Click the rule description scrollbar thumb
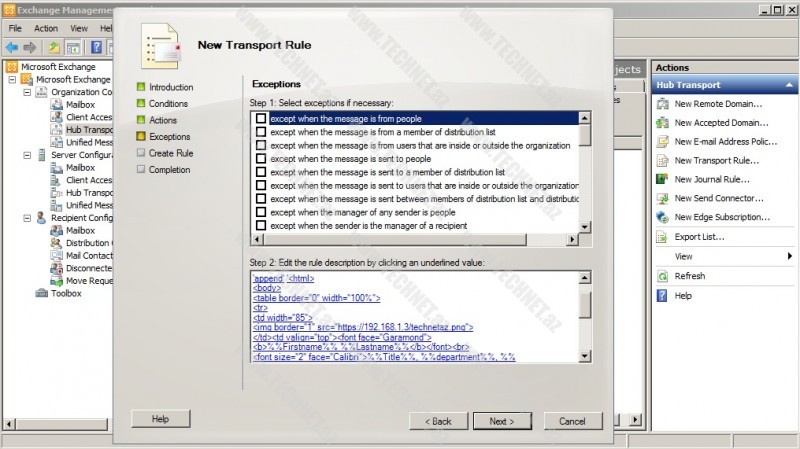This screenshot has width=800, height=449. [585, 305]
